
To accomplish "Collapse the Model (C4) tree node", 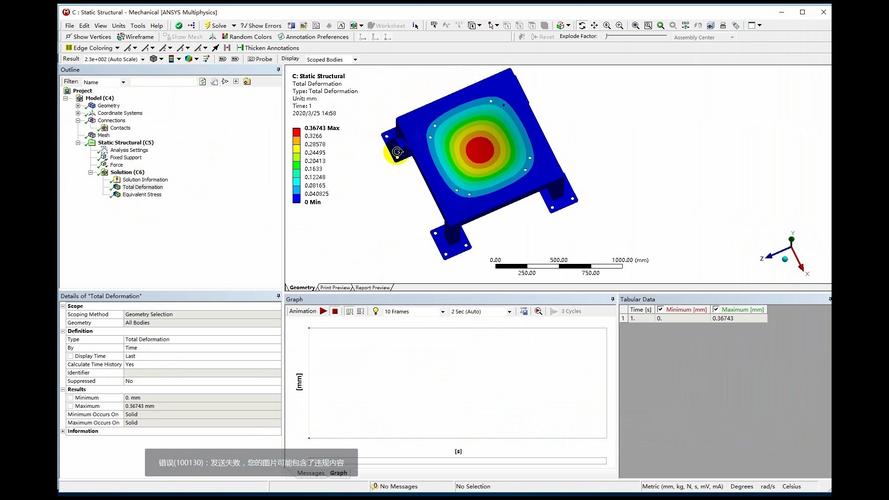I will point(66,98).
